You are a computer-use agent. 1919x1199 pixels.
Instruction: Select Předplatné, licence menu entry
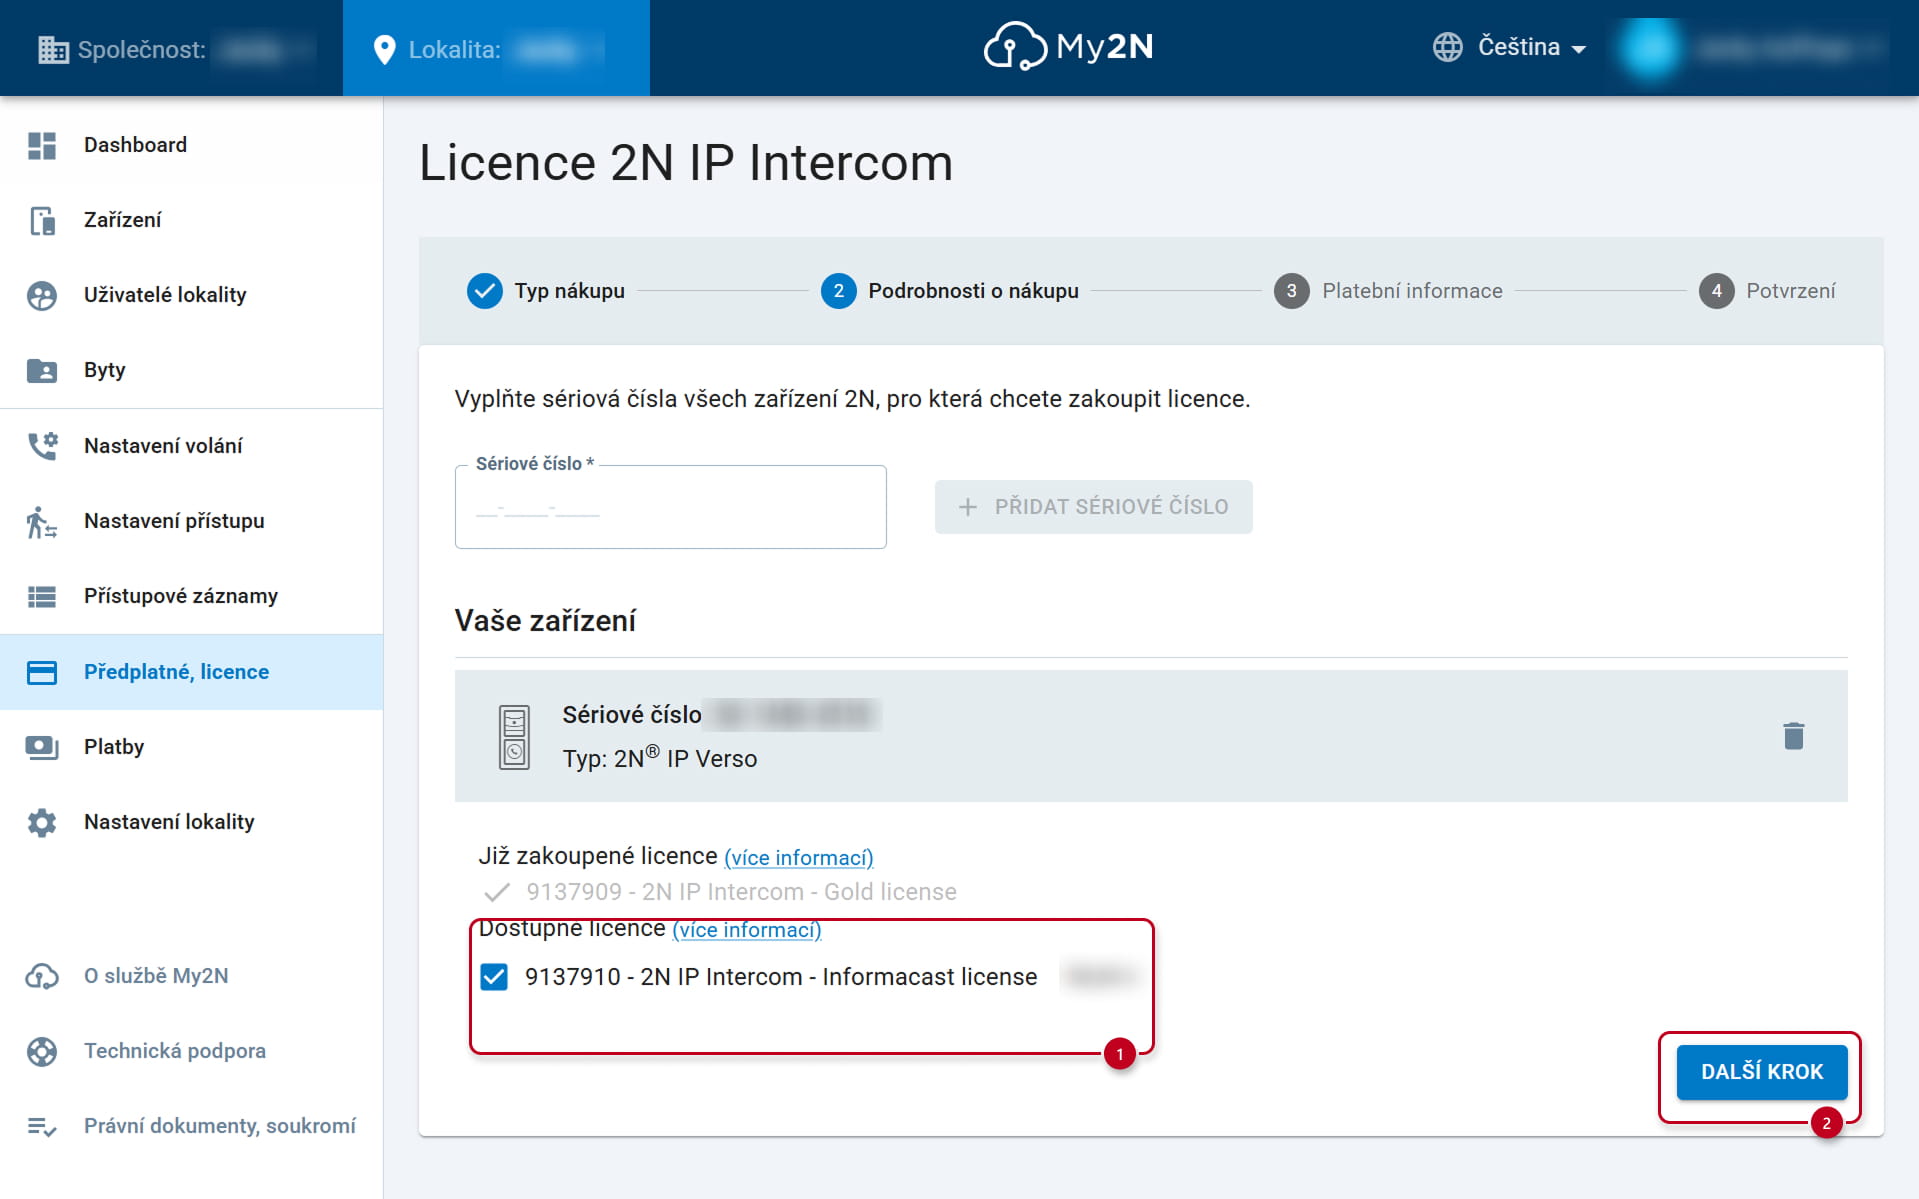click(191, 672)
